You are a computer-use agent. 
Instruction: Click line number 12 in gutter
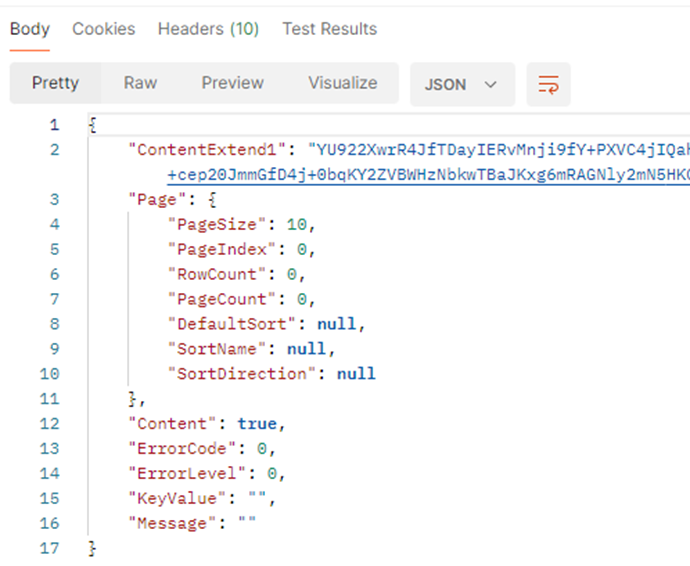point(49,424)
